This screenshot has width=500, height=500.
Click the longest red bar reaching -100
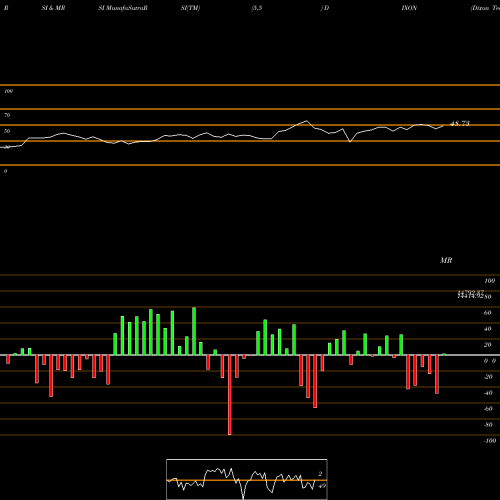pyautogui.click(x=229, y=395)
